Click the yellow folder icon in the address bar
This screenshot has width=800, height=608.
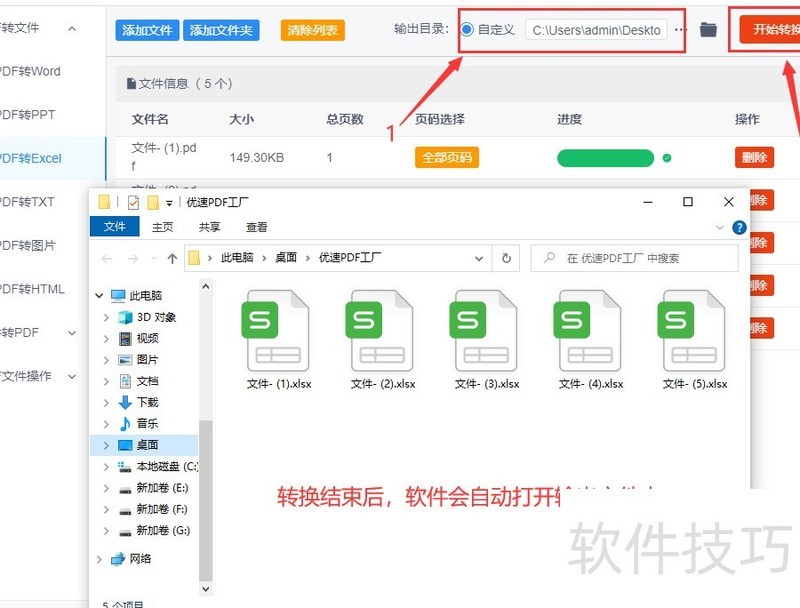[192, 258]
